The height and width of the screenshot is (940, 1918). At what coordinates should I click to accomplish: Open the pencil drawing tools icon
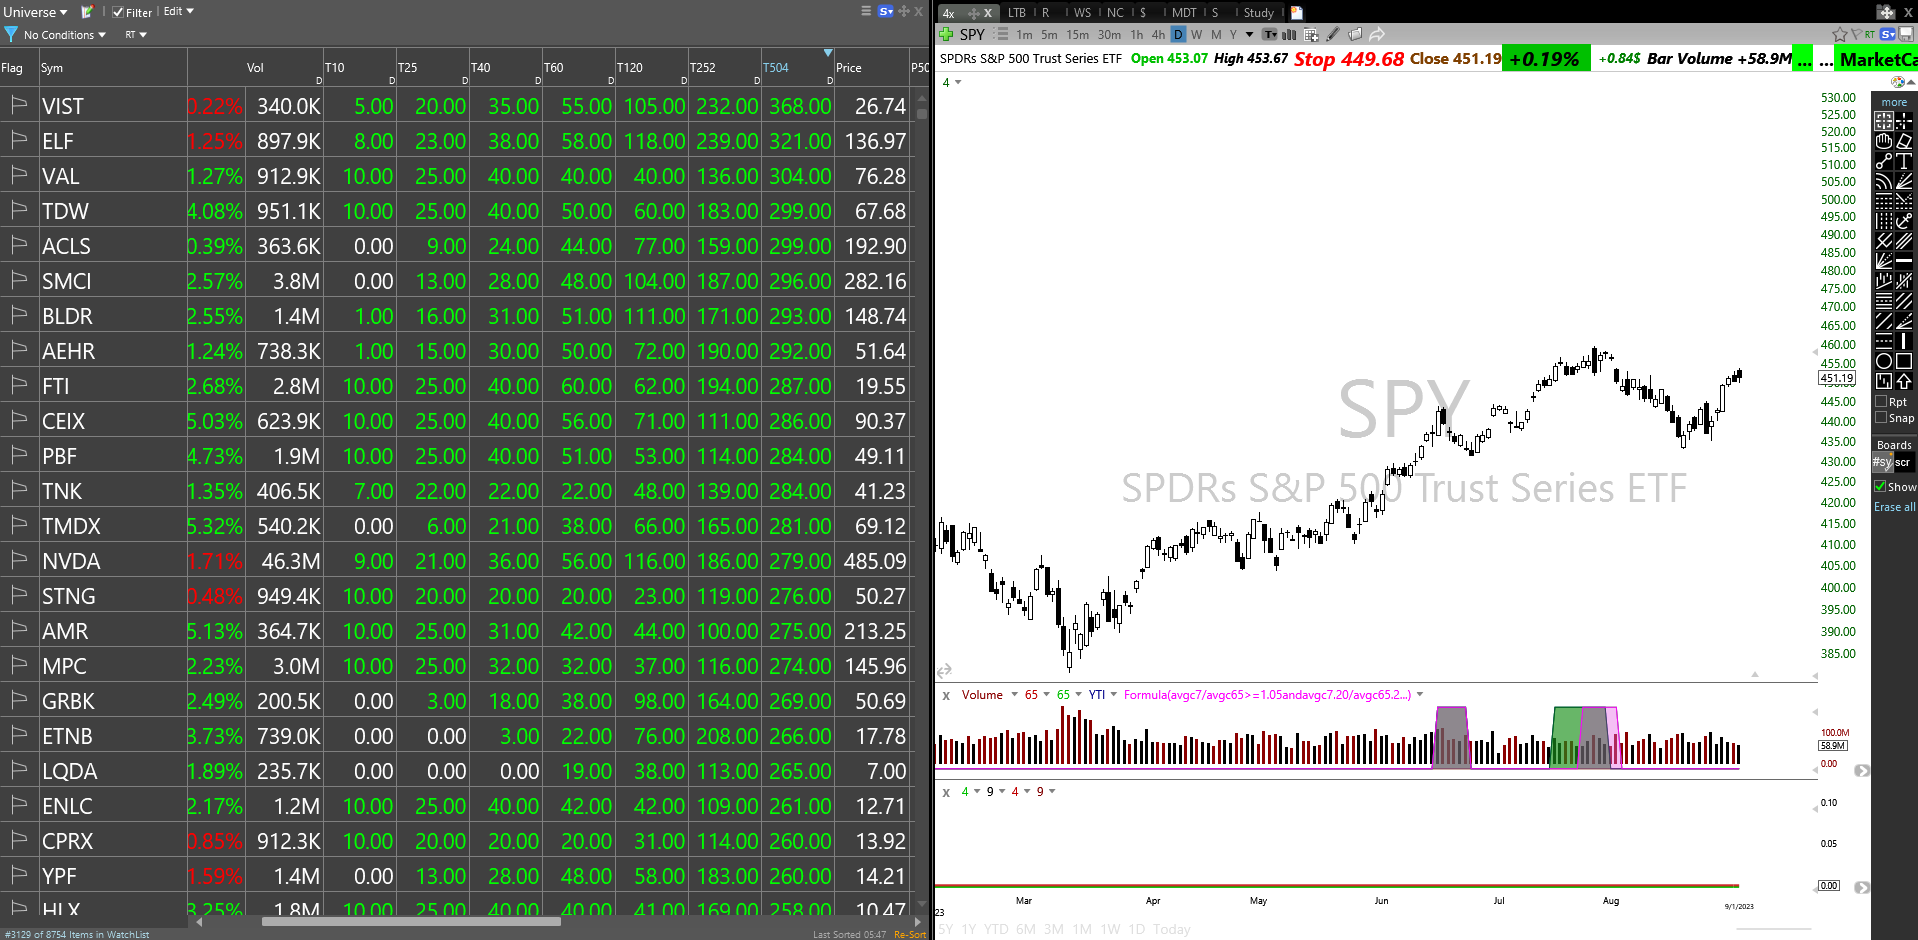coord(1333,34)
